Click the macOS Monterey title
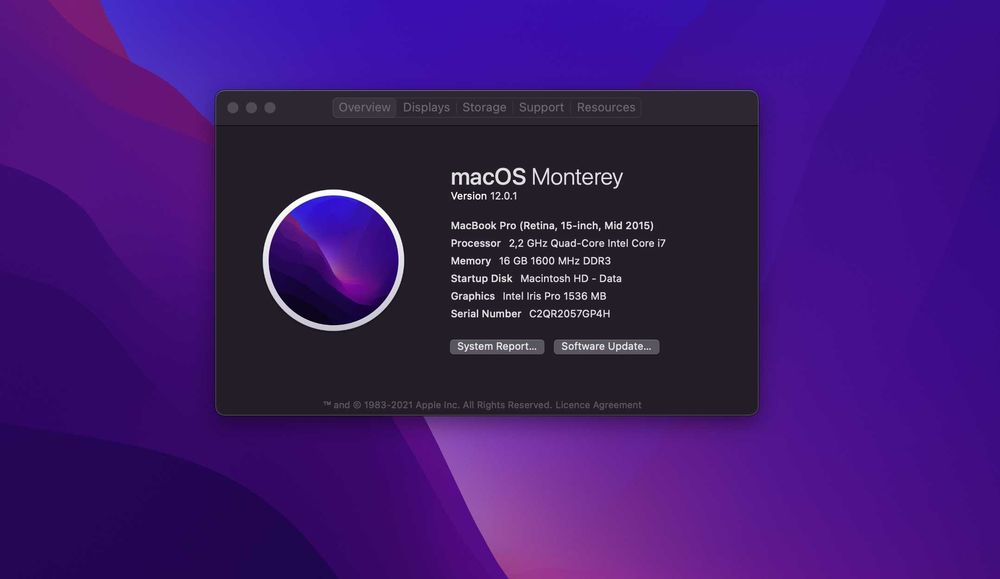The height and width of the screenshot is (579, 1000). click(x=536, y=177)
